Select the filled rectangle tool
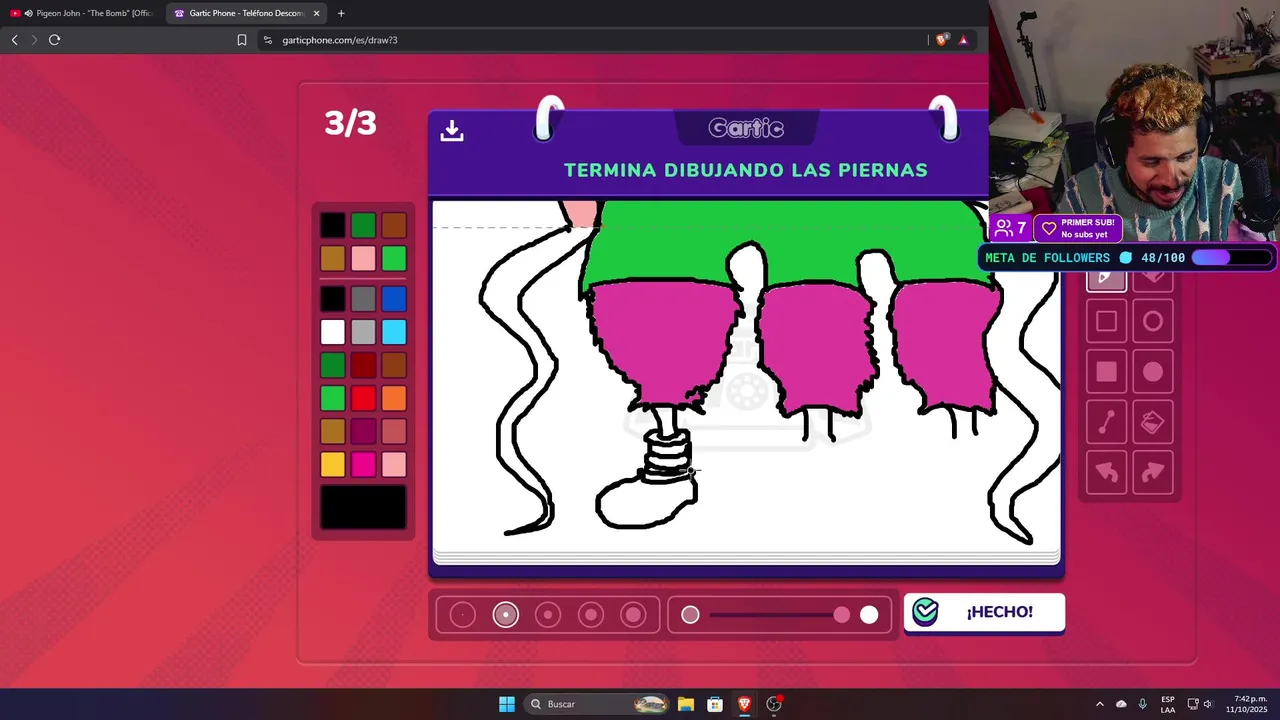1280x720 pixels. [x=1106, y=372]
